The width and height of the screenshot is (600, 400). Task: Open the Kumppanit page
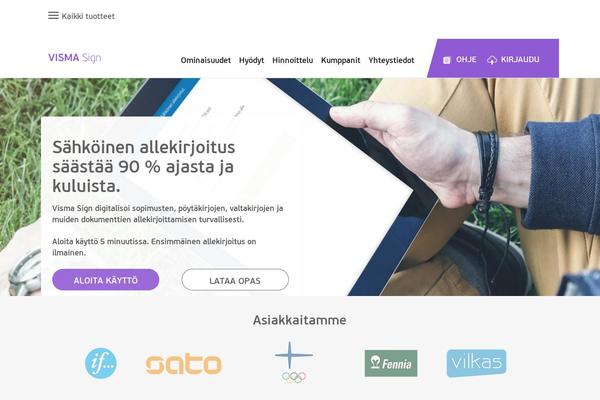(x=341, y=60)
